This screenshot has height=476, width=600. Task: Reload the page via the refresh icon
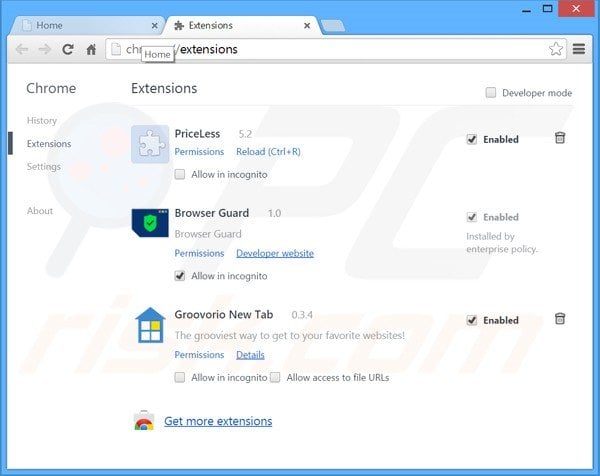(x=68, y=49)
